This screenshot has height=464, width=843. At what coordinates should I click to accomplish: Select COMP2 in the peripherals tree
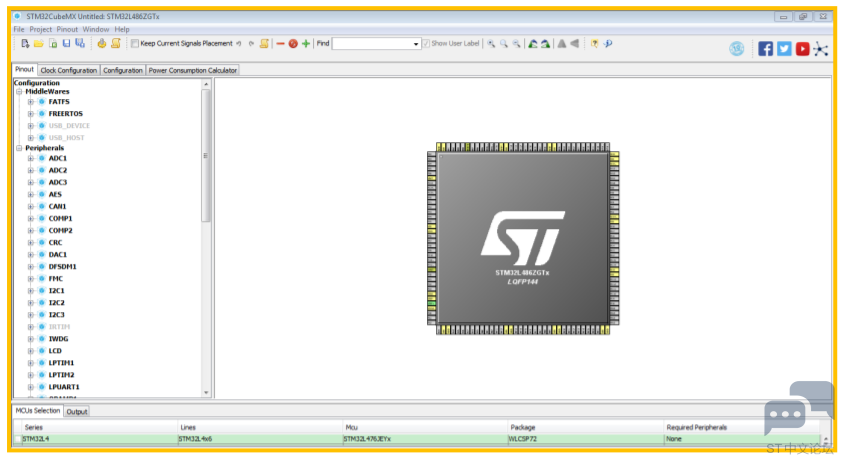click(x=60, y=231)
